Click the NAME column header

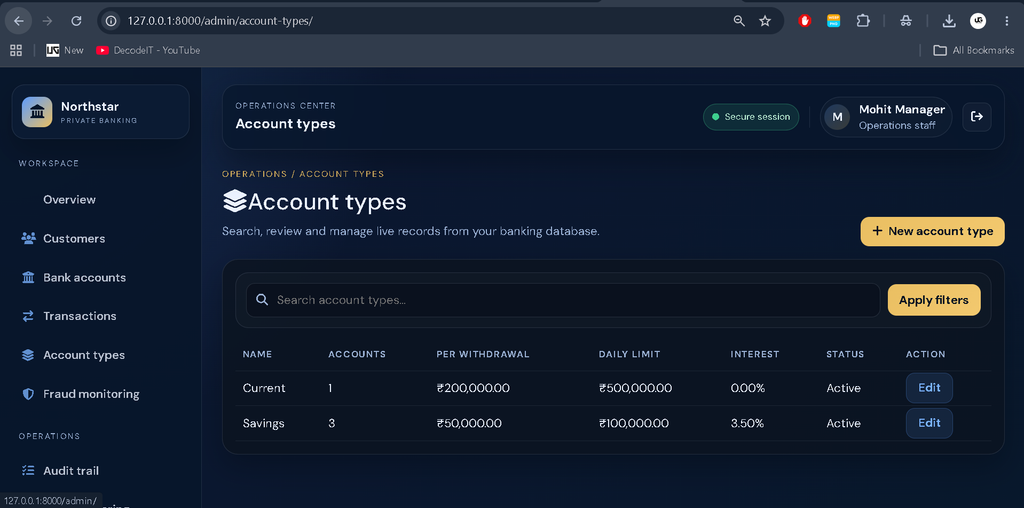257,355
